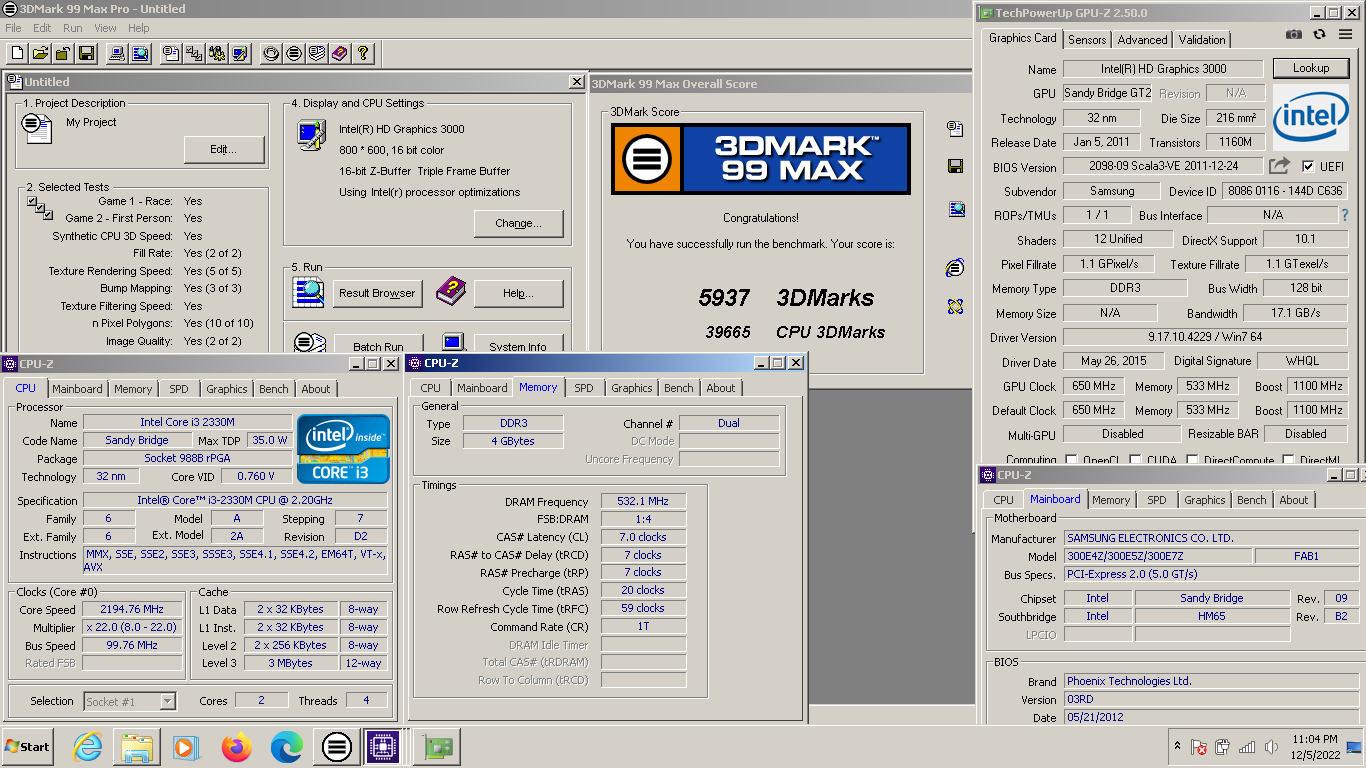Open the Edit menu in 3DMark
1366x768 pixels.
[x=42, y=28]
